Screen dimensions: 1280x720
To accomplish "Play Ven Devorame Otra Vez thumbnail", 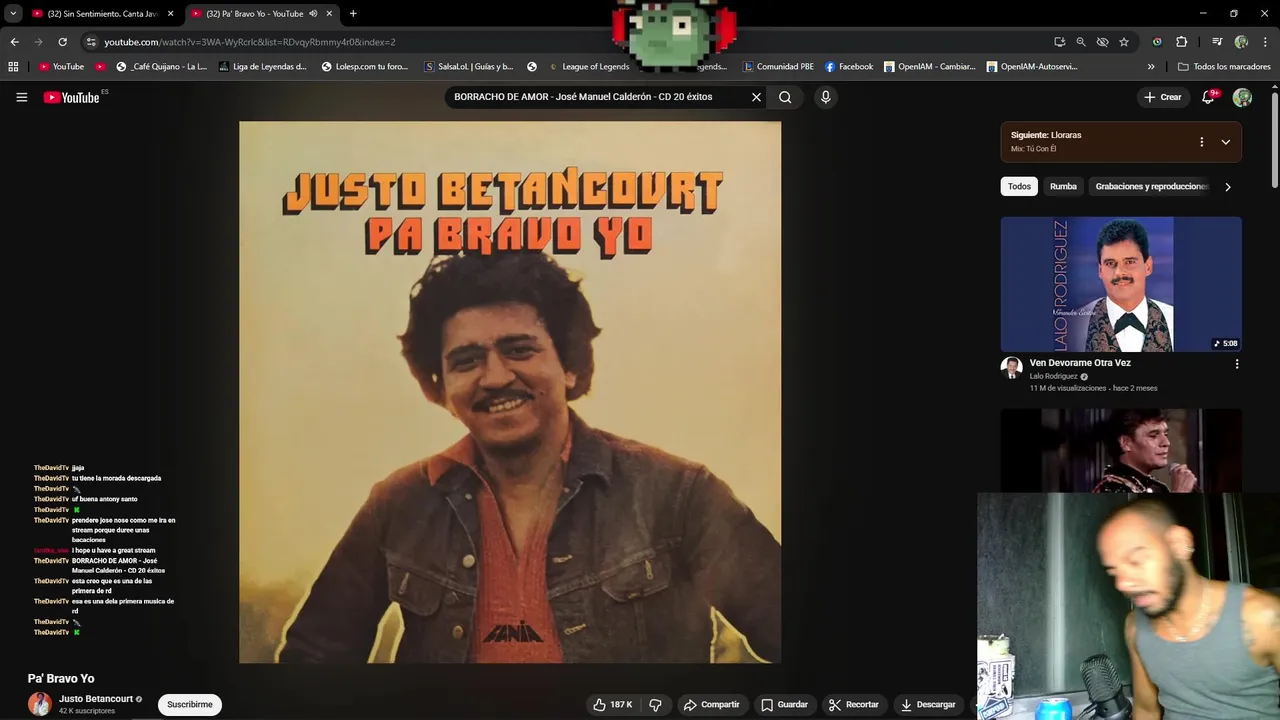I will 1121,284.
